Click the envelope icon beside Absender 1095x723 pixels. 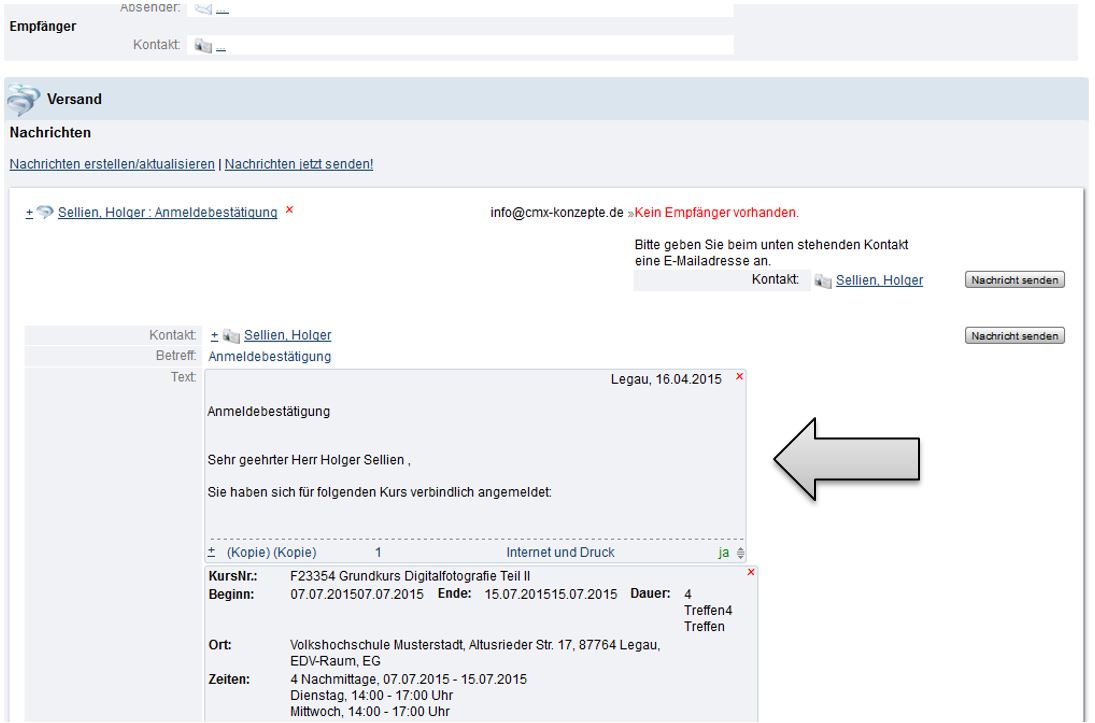(x=203, y=10)
